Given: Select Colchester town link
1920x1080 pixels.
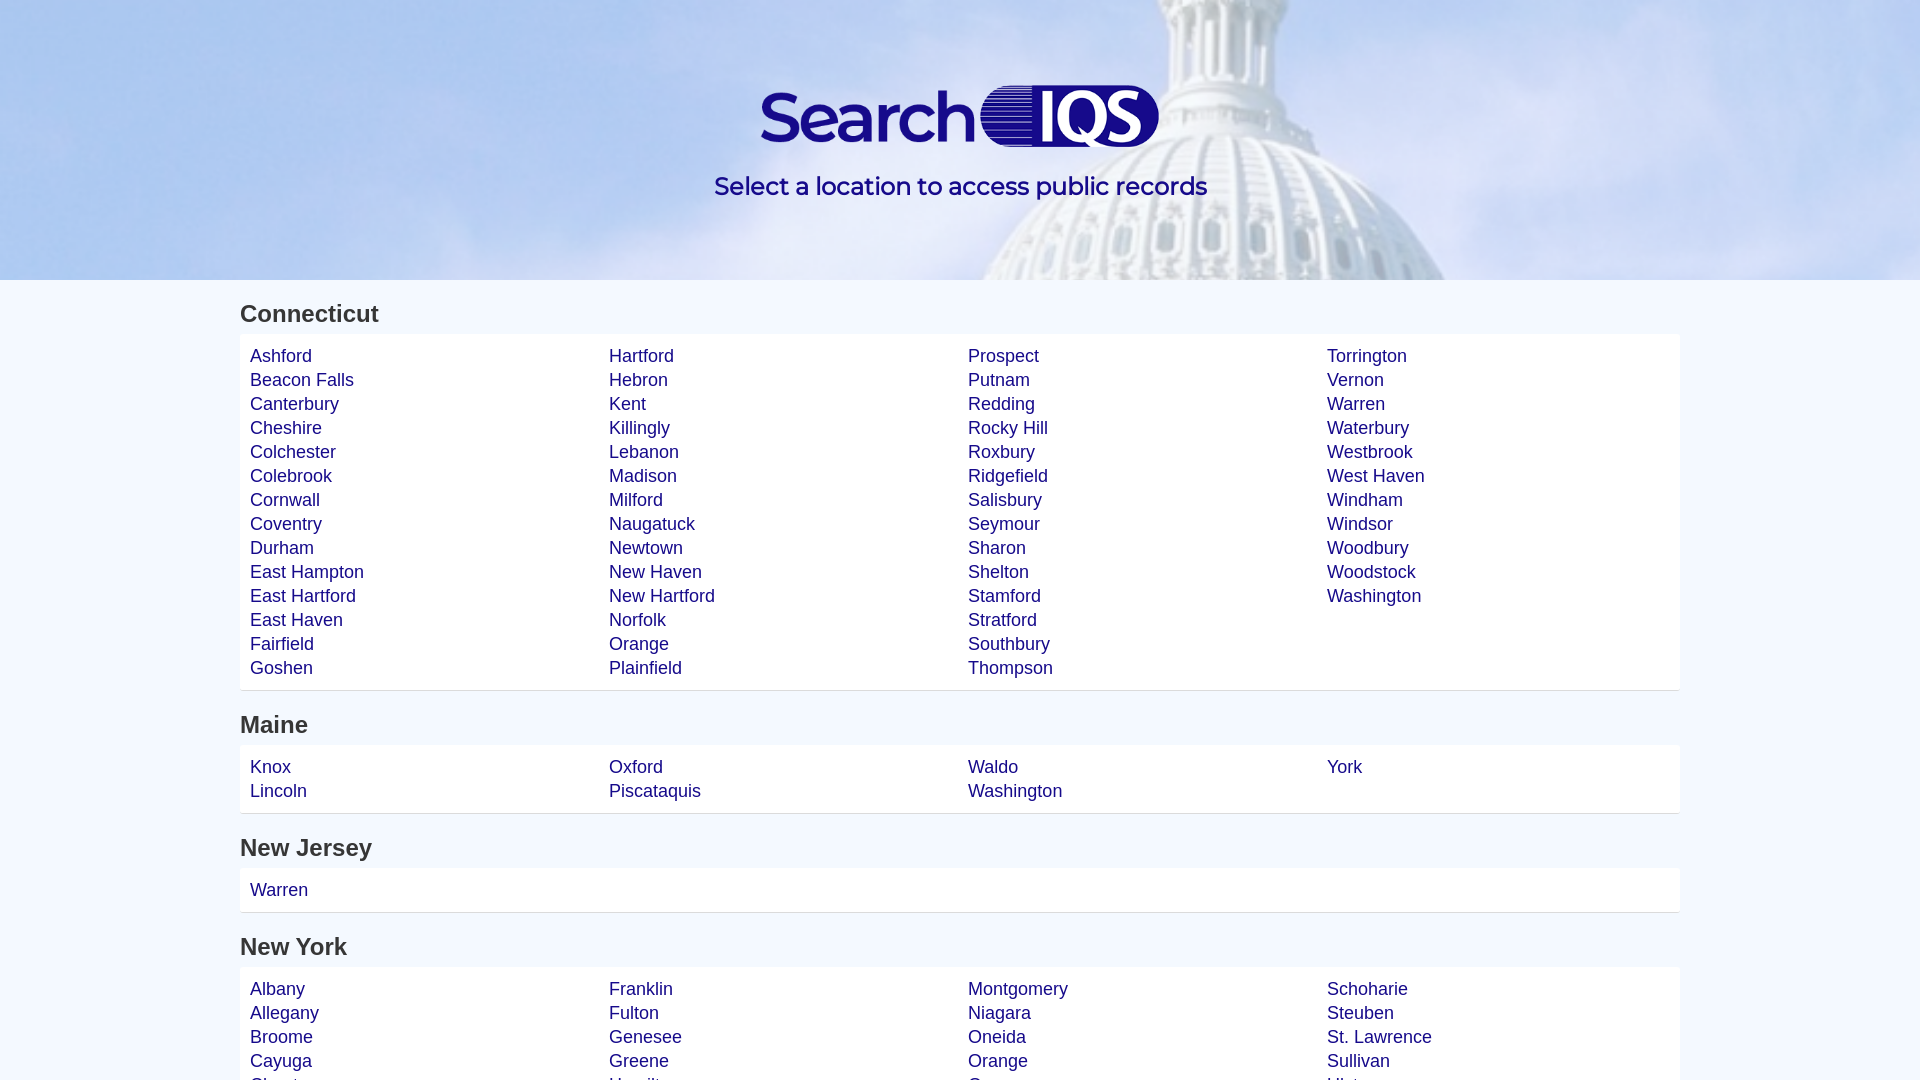Looking at the screenshot, I should pos(293,452).
